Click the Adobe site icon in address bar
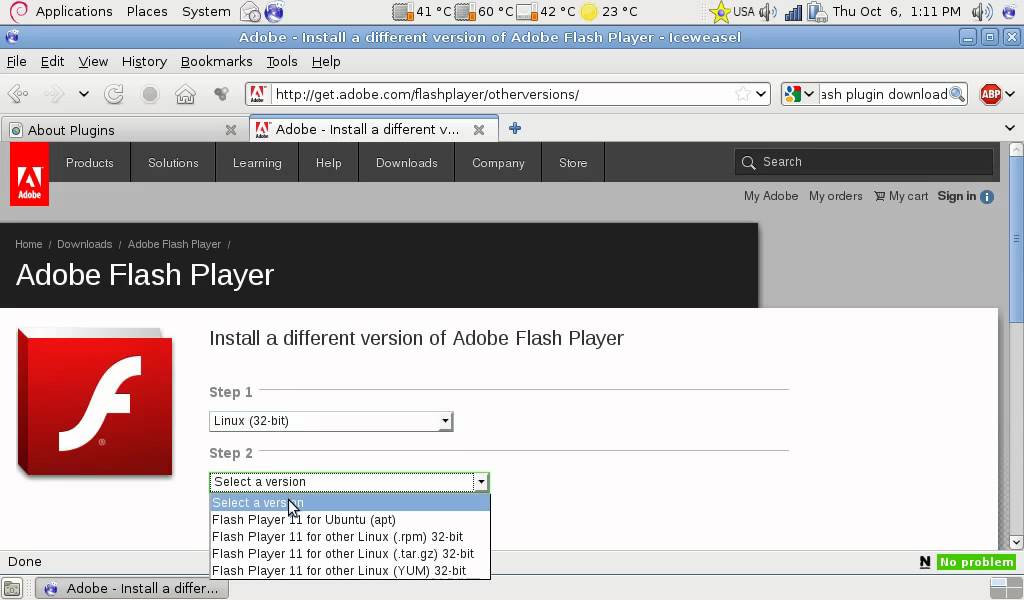This screenshot has width=1024, height=600. 258,94
